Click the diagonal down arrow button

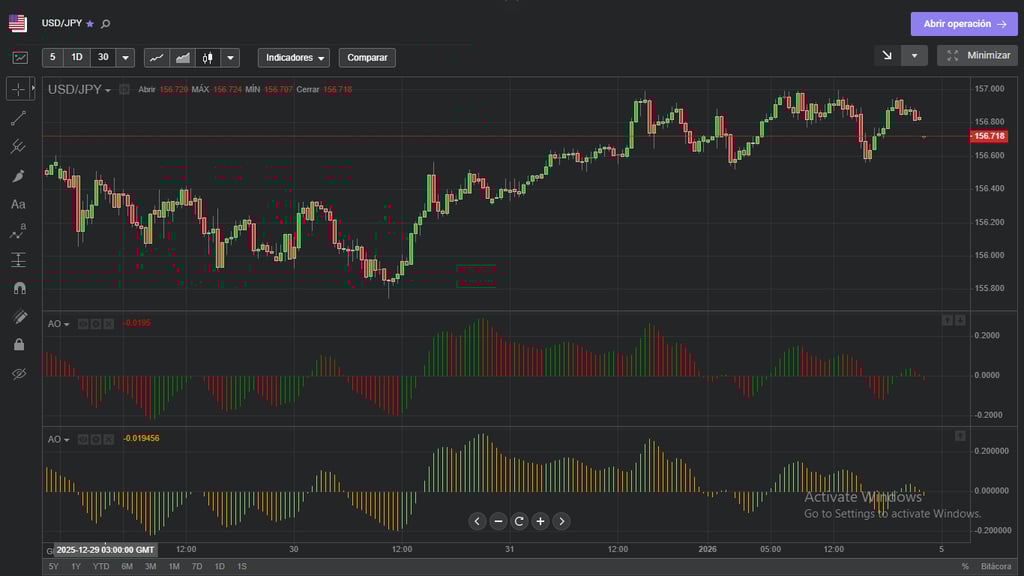[888, 56]
